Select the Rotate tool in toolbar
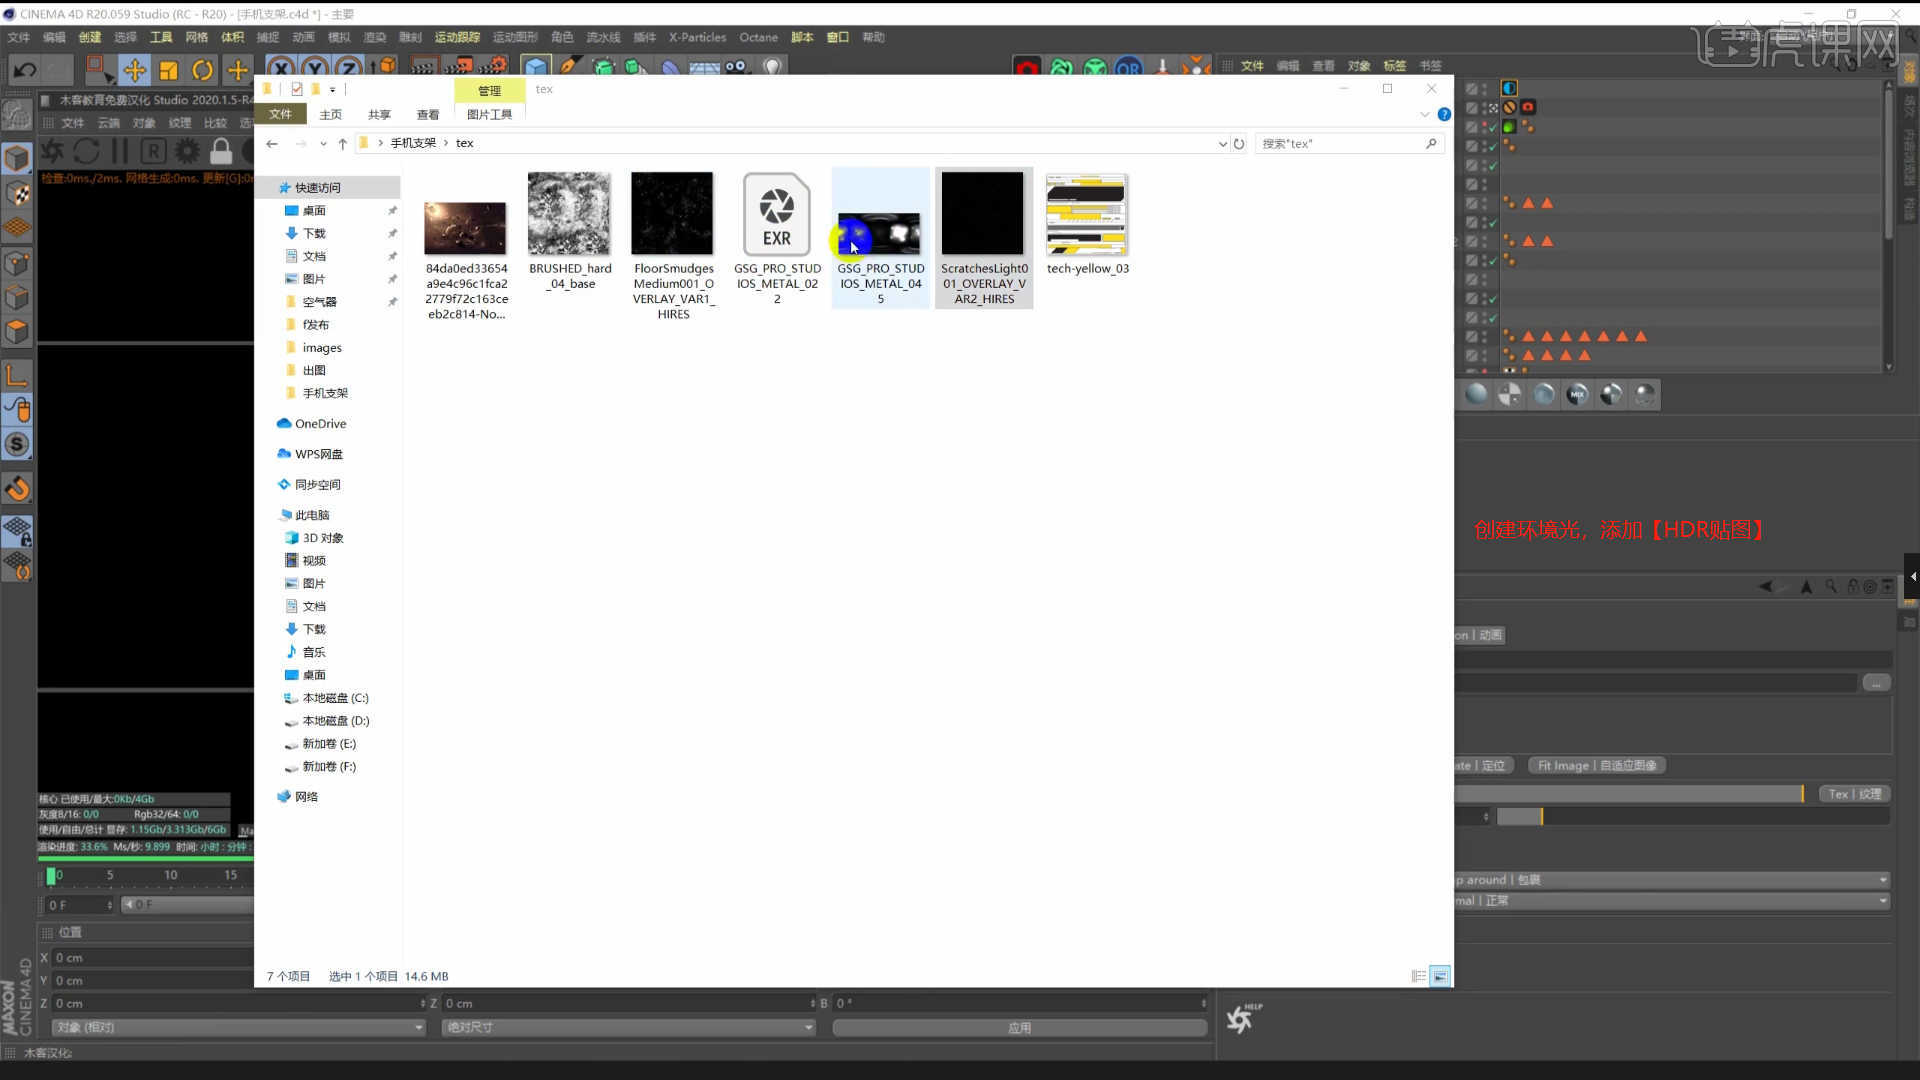Screen dimensions: 1920x1080 202,70
